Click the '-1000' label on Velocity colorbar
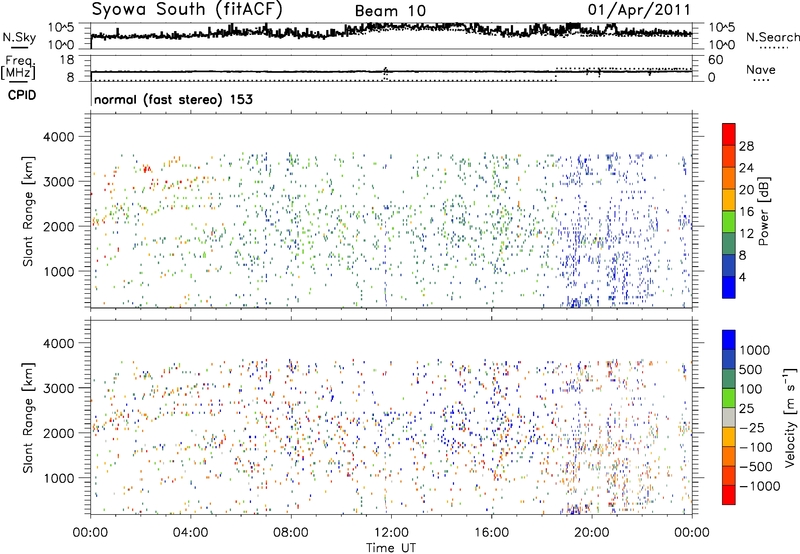This screenshot has height=554, width=800. click(760, 486)
